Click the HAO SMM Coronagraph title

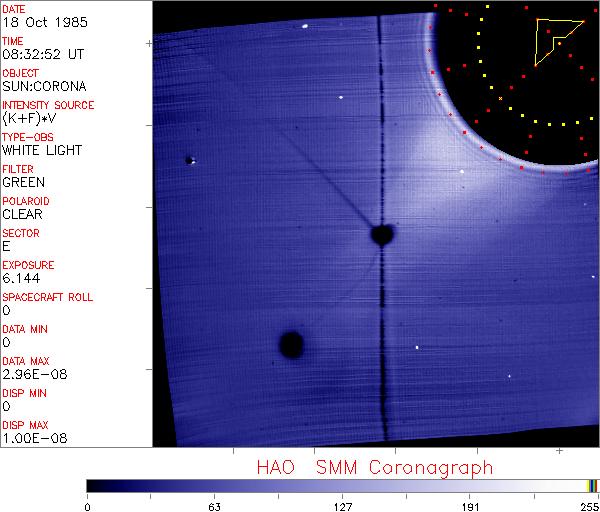(374, 467)
